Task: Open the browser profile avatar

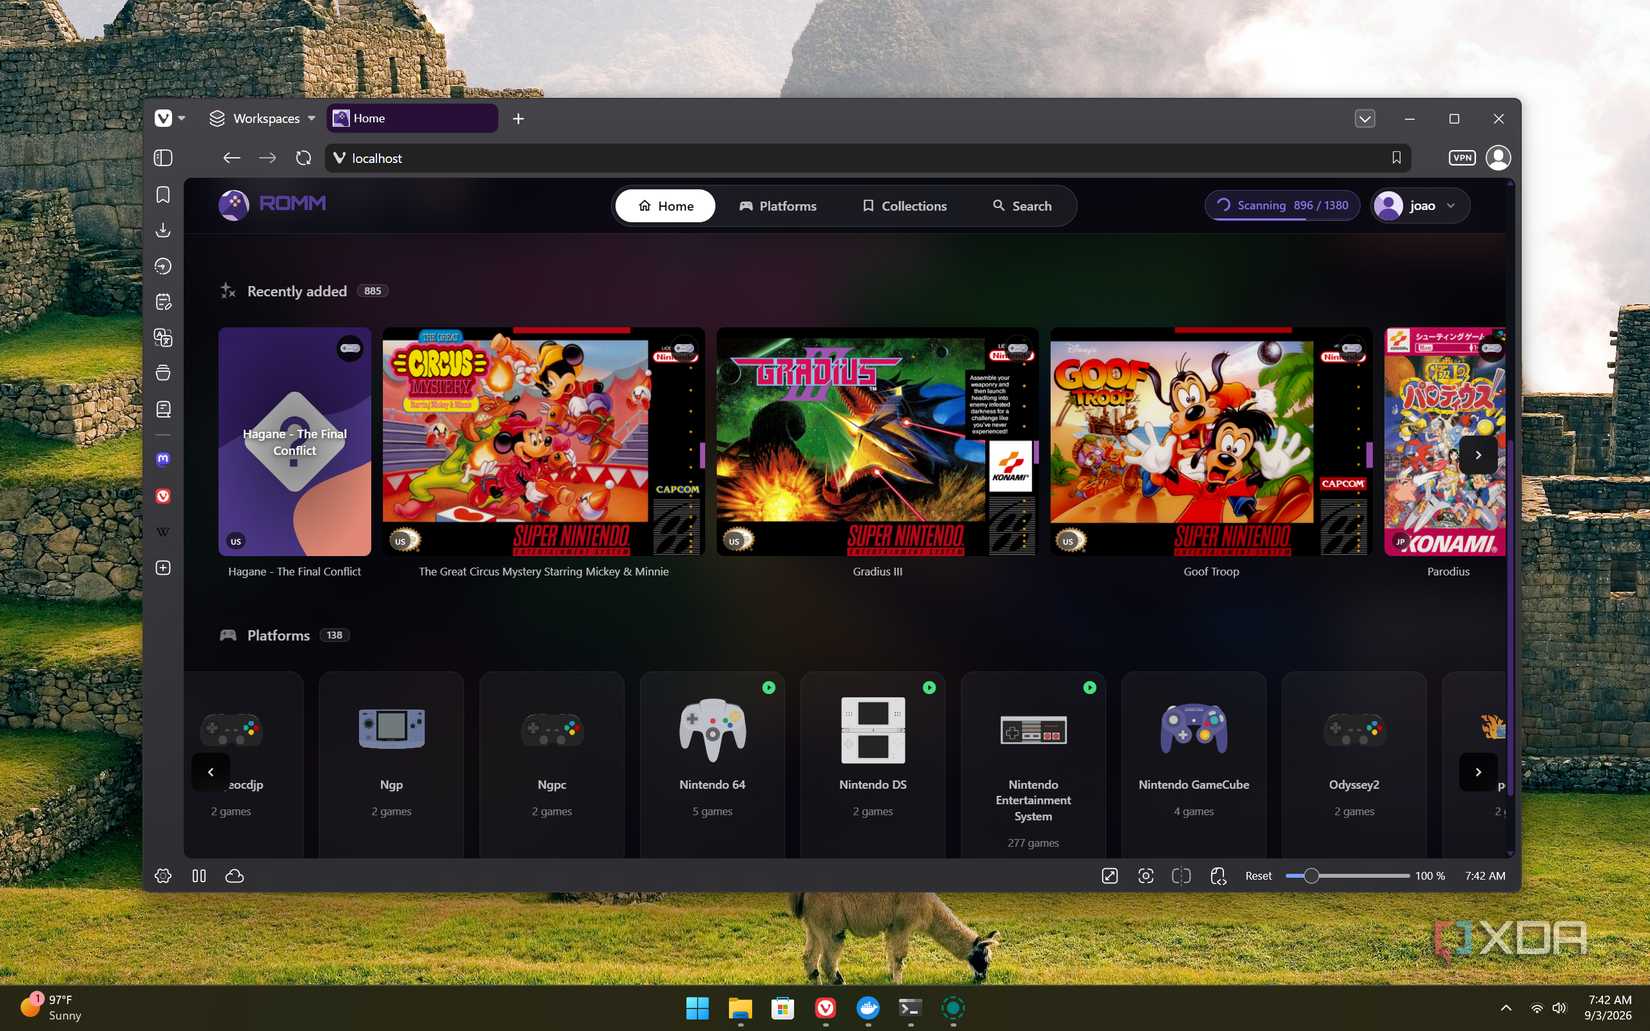Action: [x=1498, y=158]
